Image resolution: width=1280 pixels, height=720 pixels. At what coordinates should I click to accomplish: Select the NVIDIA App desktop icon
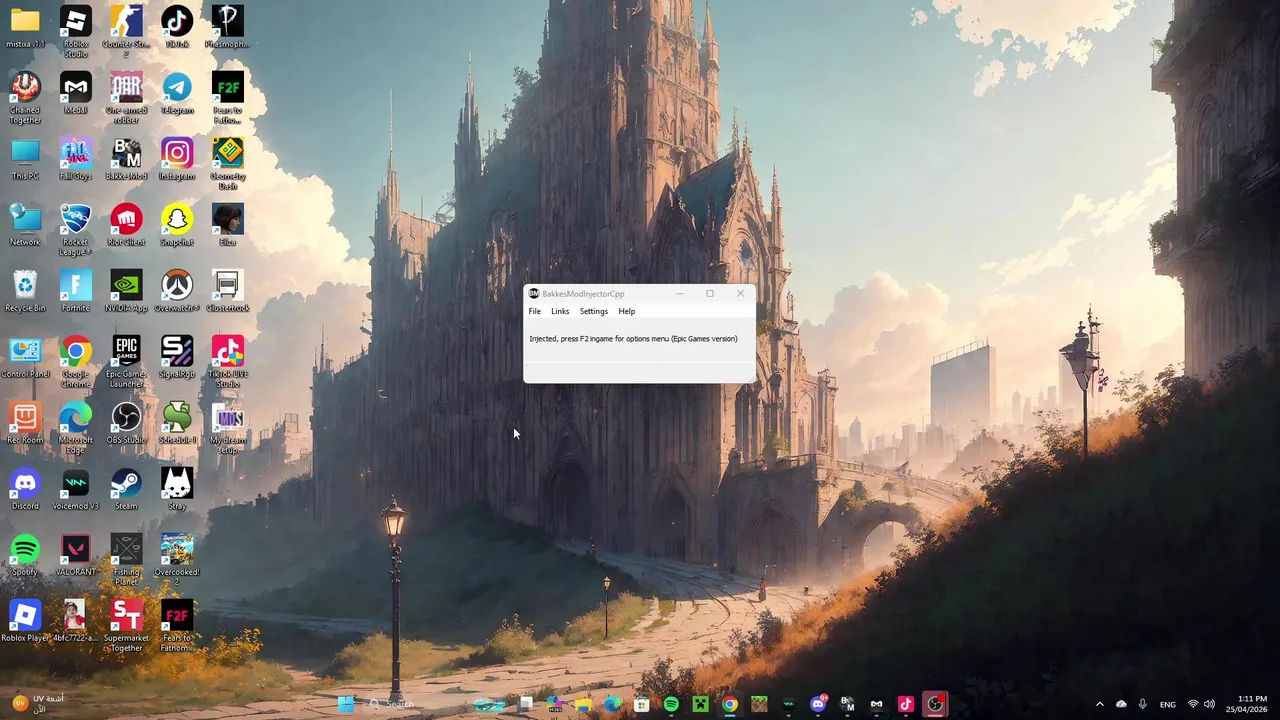point(126,291)
